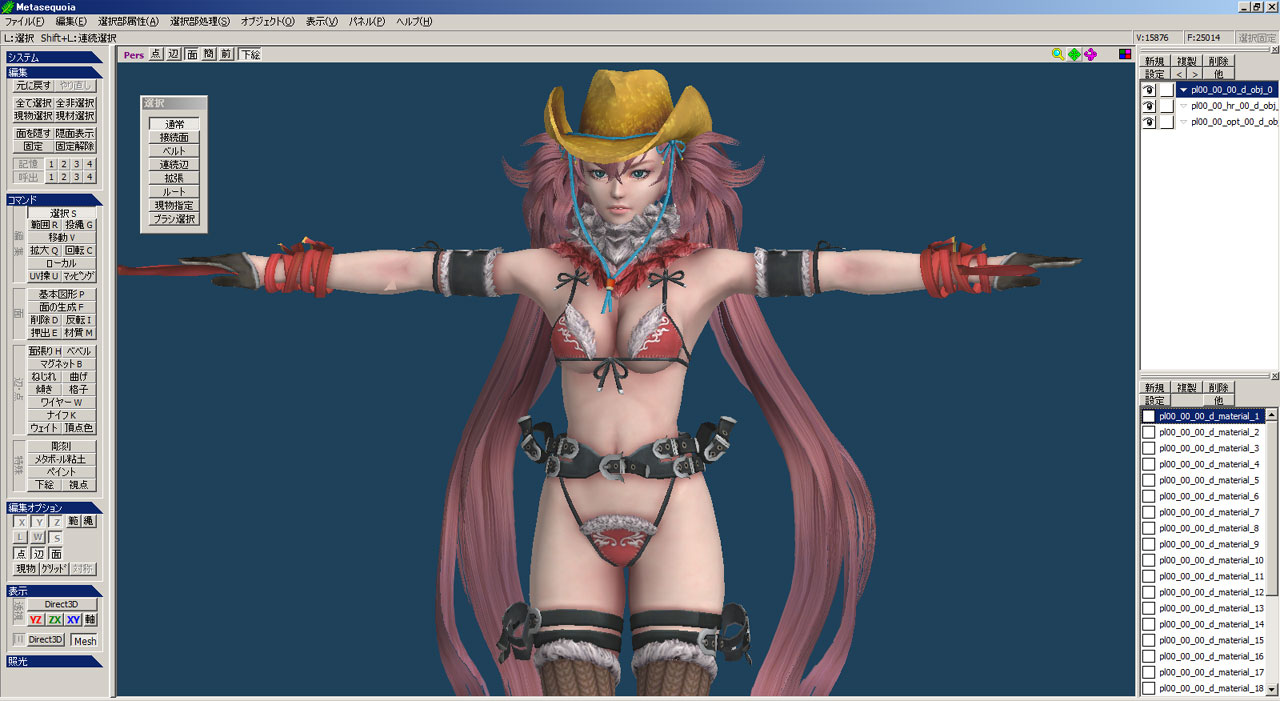Image resolution: width=1280 pixels, height=701 pixels.
Task: Collapse the pl00_00_opt_00_d_ob triangle
Action: coord(1184,122)
